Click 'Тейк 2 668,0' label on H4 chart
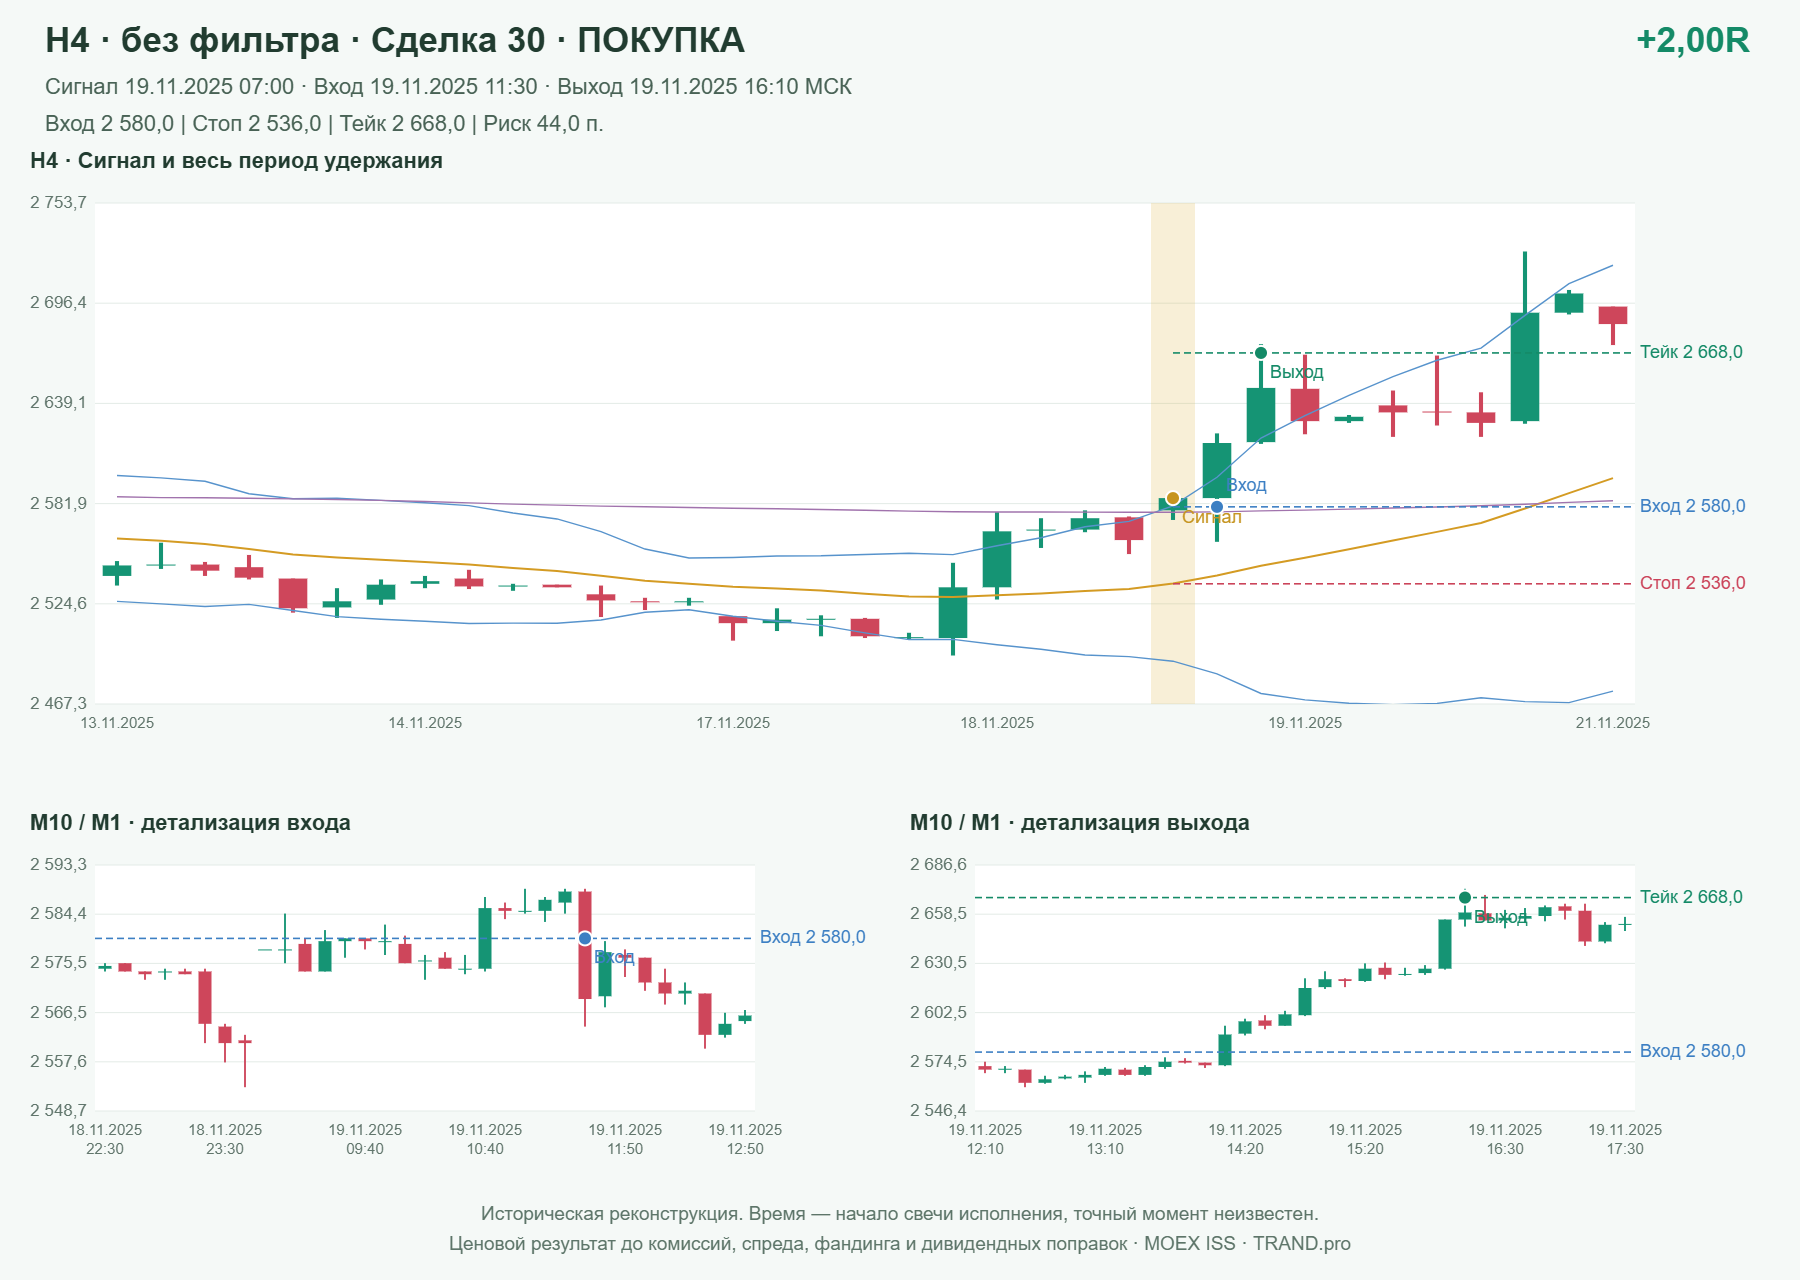 (1691, 352)
